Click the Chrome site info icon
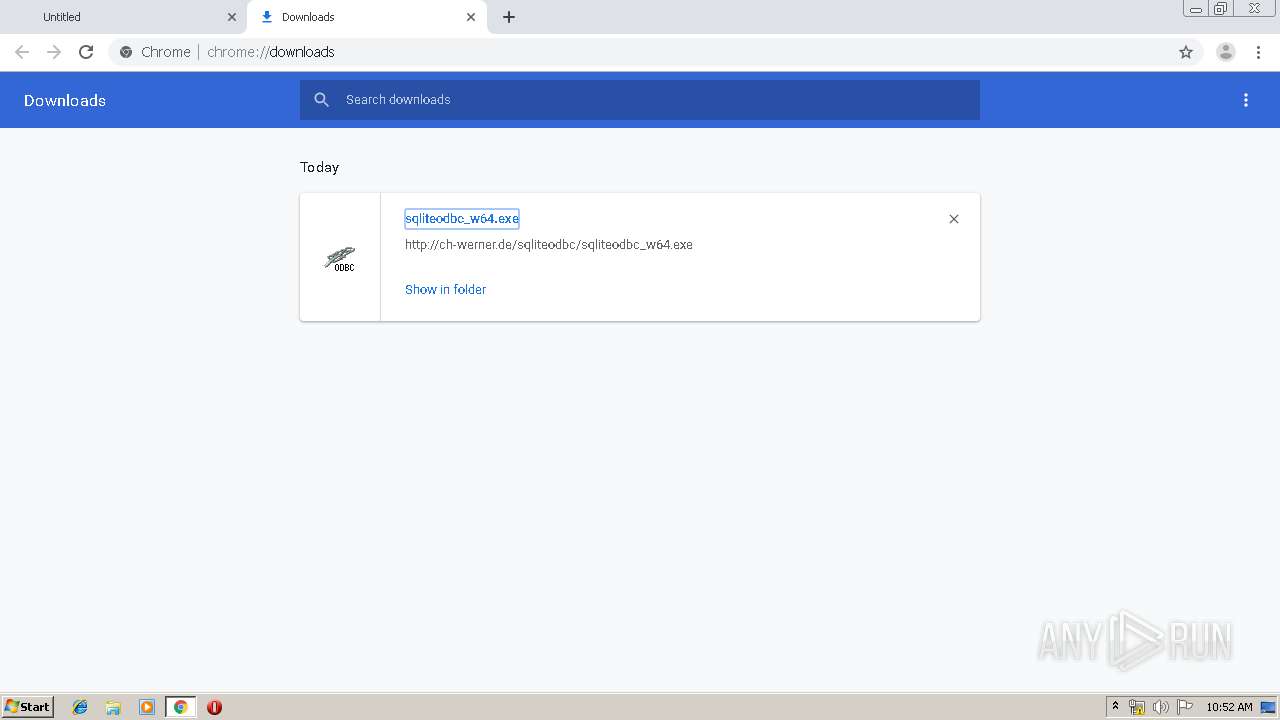The width and height of the screenshot is (1280, 720). [x=126, y=52]
